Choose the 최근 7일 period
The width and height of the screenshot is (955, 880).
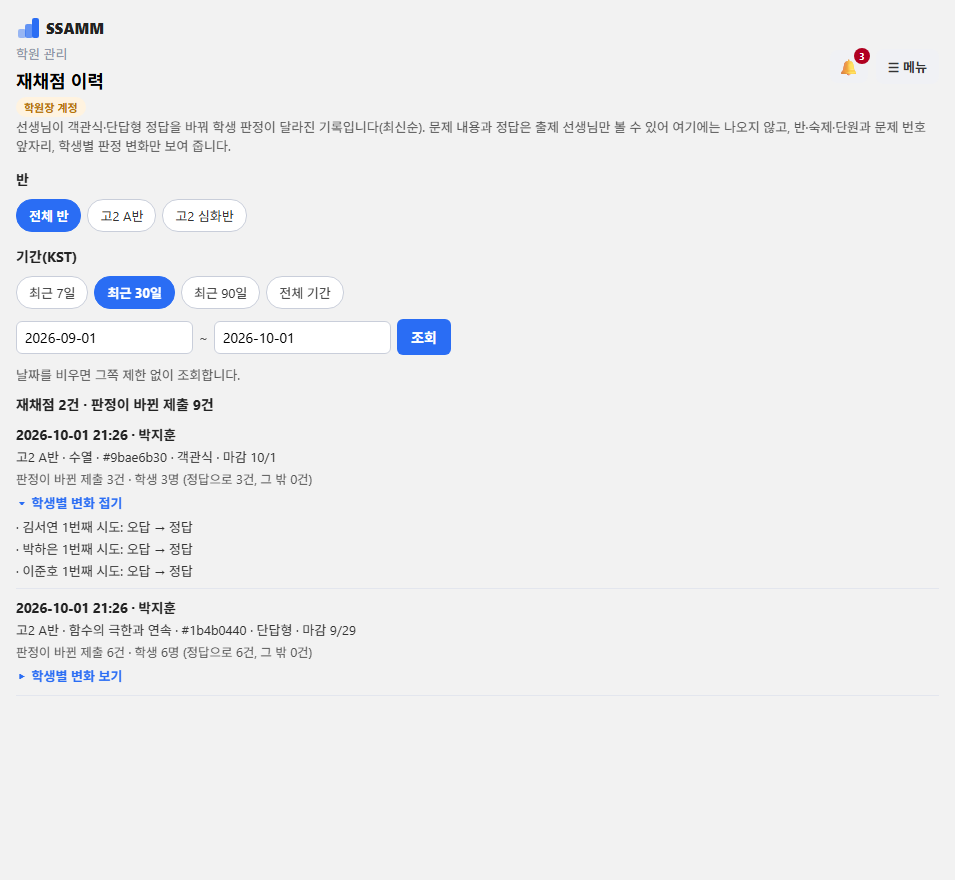[52, 293]
